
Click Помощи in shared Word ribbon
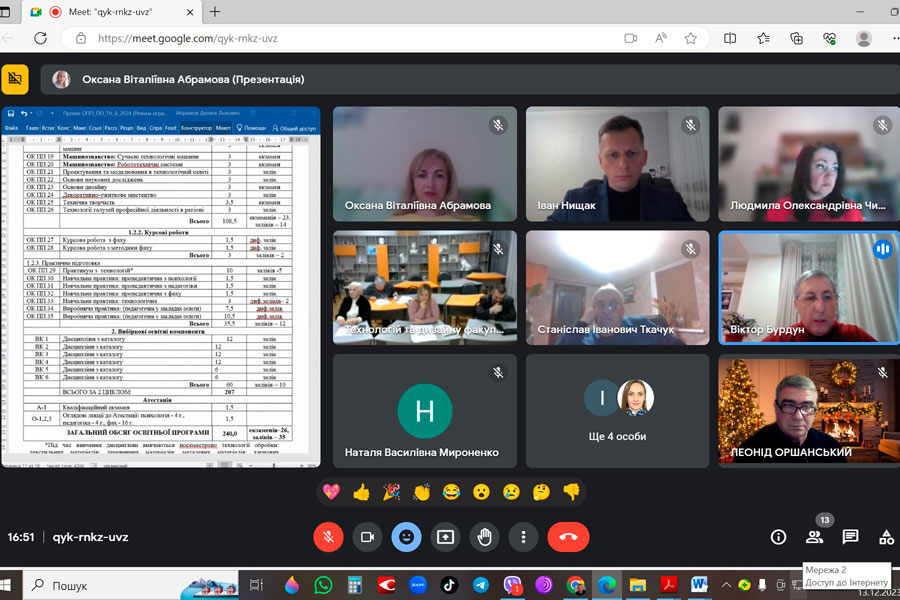[x=251, y=128]
